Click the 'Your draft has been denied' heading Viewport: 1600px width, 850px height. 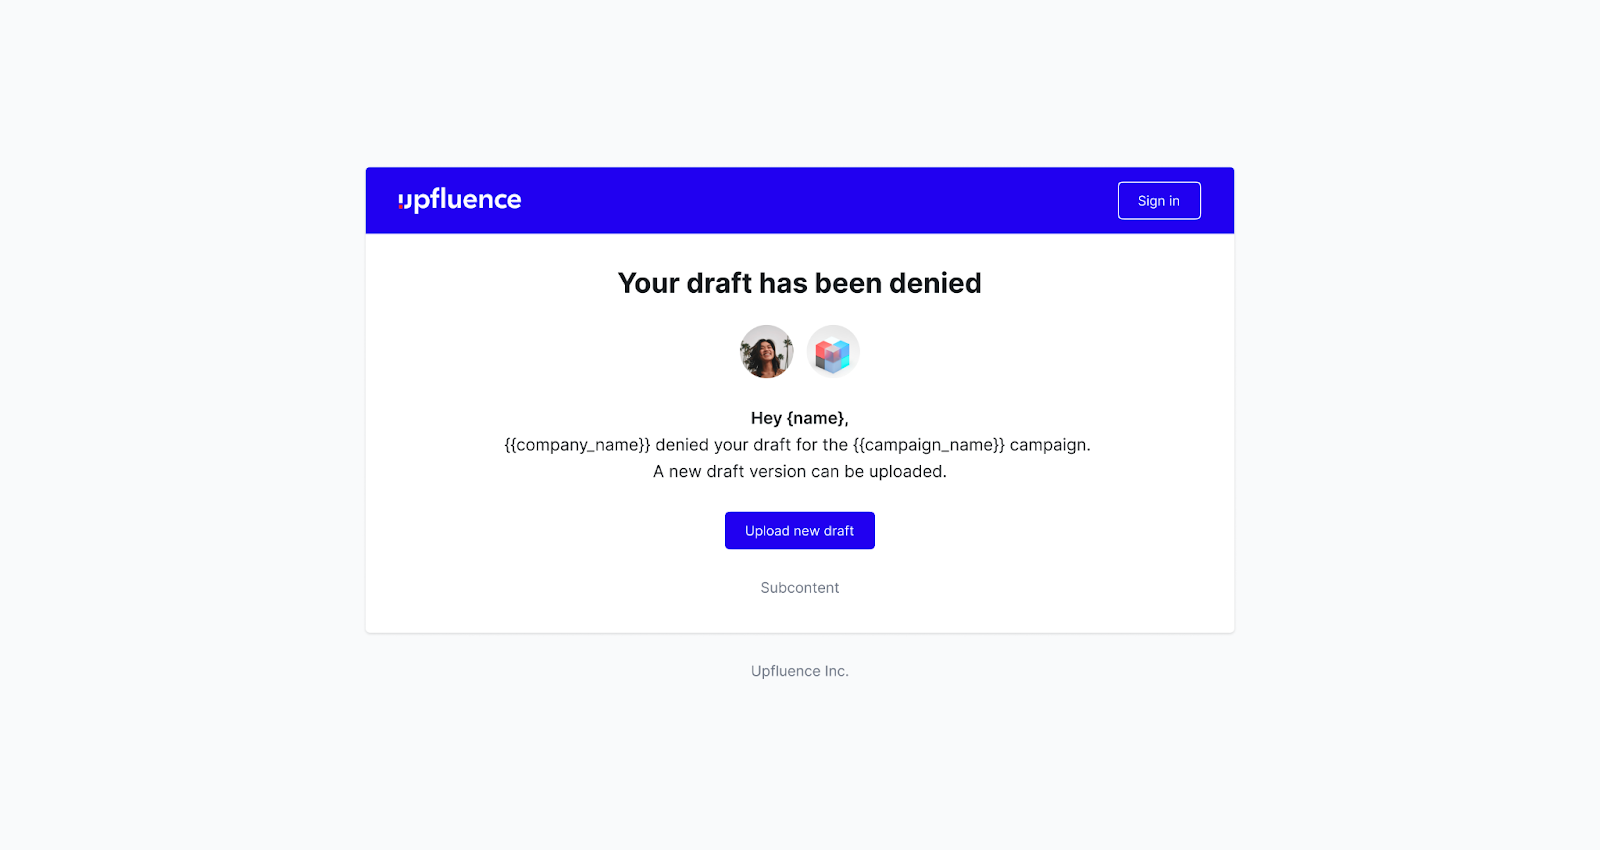pos(800,283)
